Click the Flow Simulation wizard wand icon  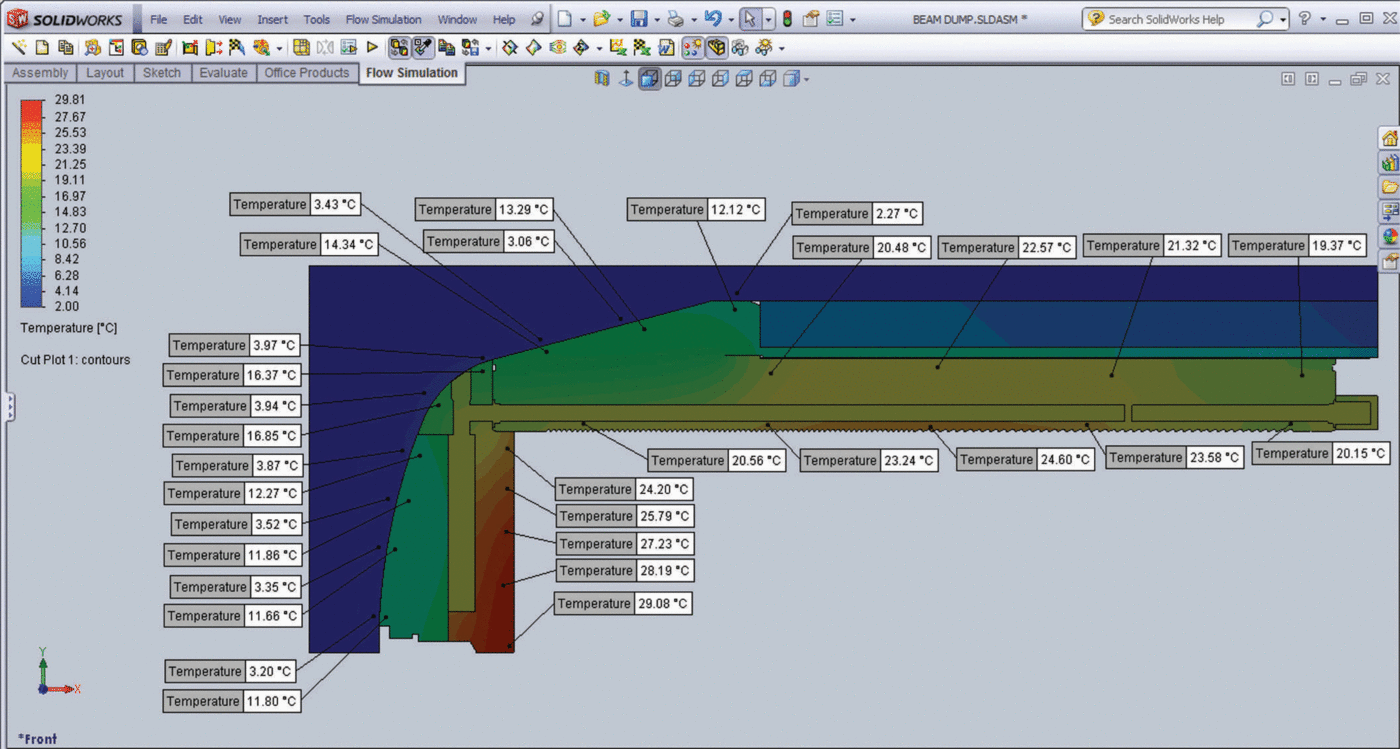point(18,47)
